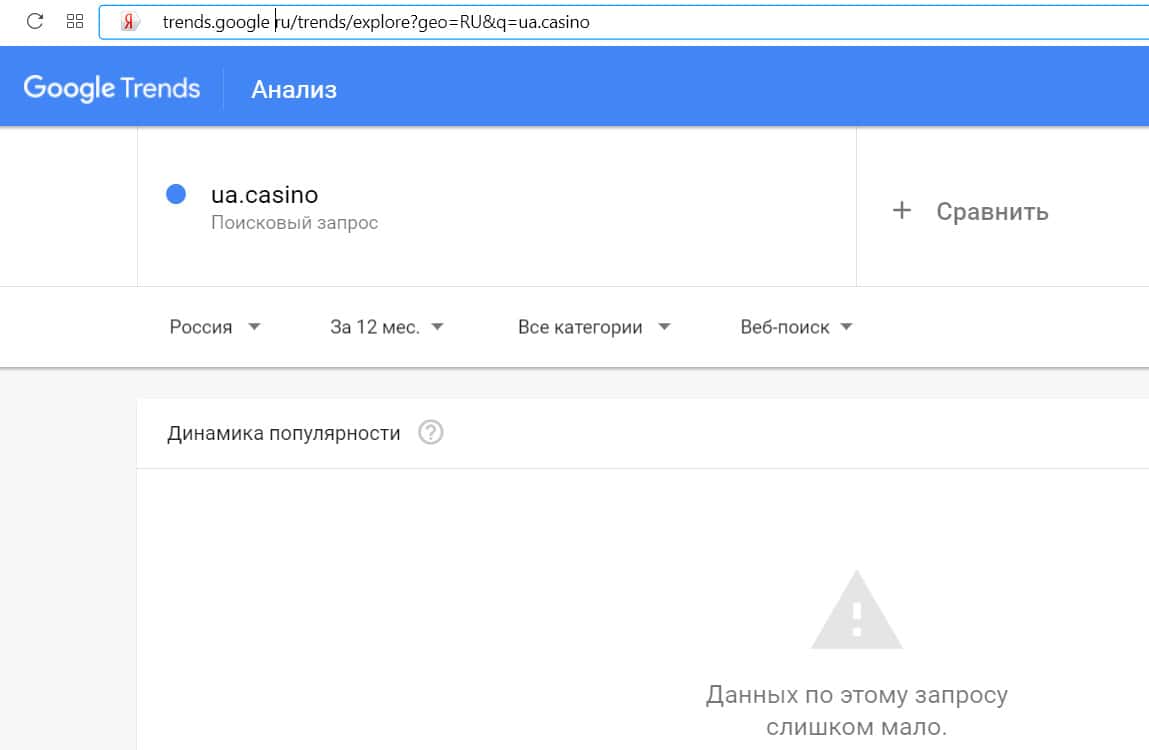Viewport: 1149px width, 750px height.
Task: Click the Поисковый запрос subtitle label
Action: click(294, 223)
